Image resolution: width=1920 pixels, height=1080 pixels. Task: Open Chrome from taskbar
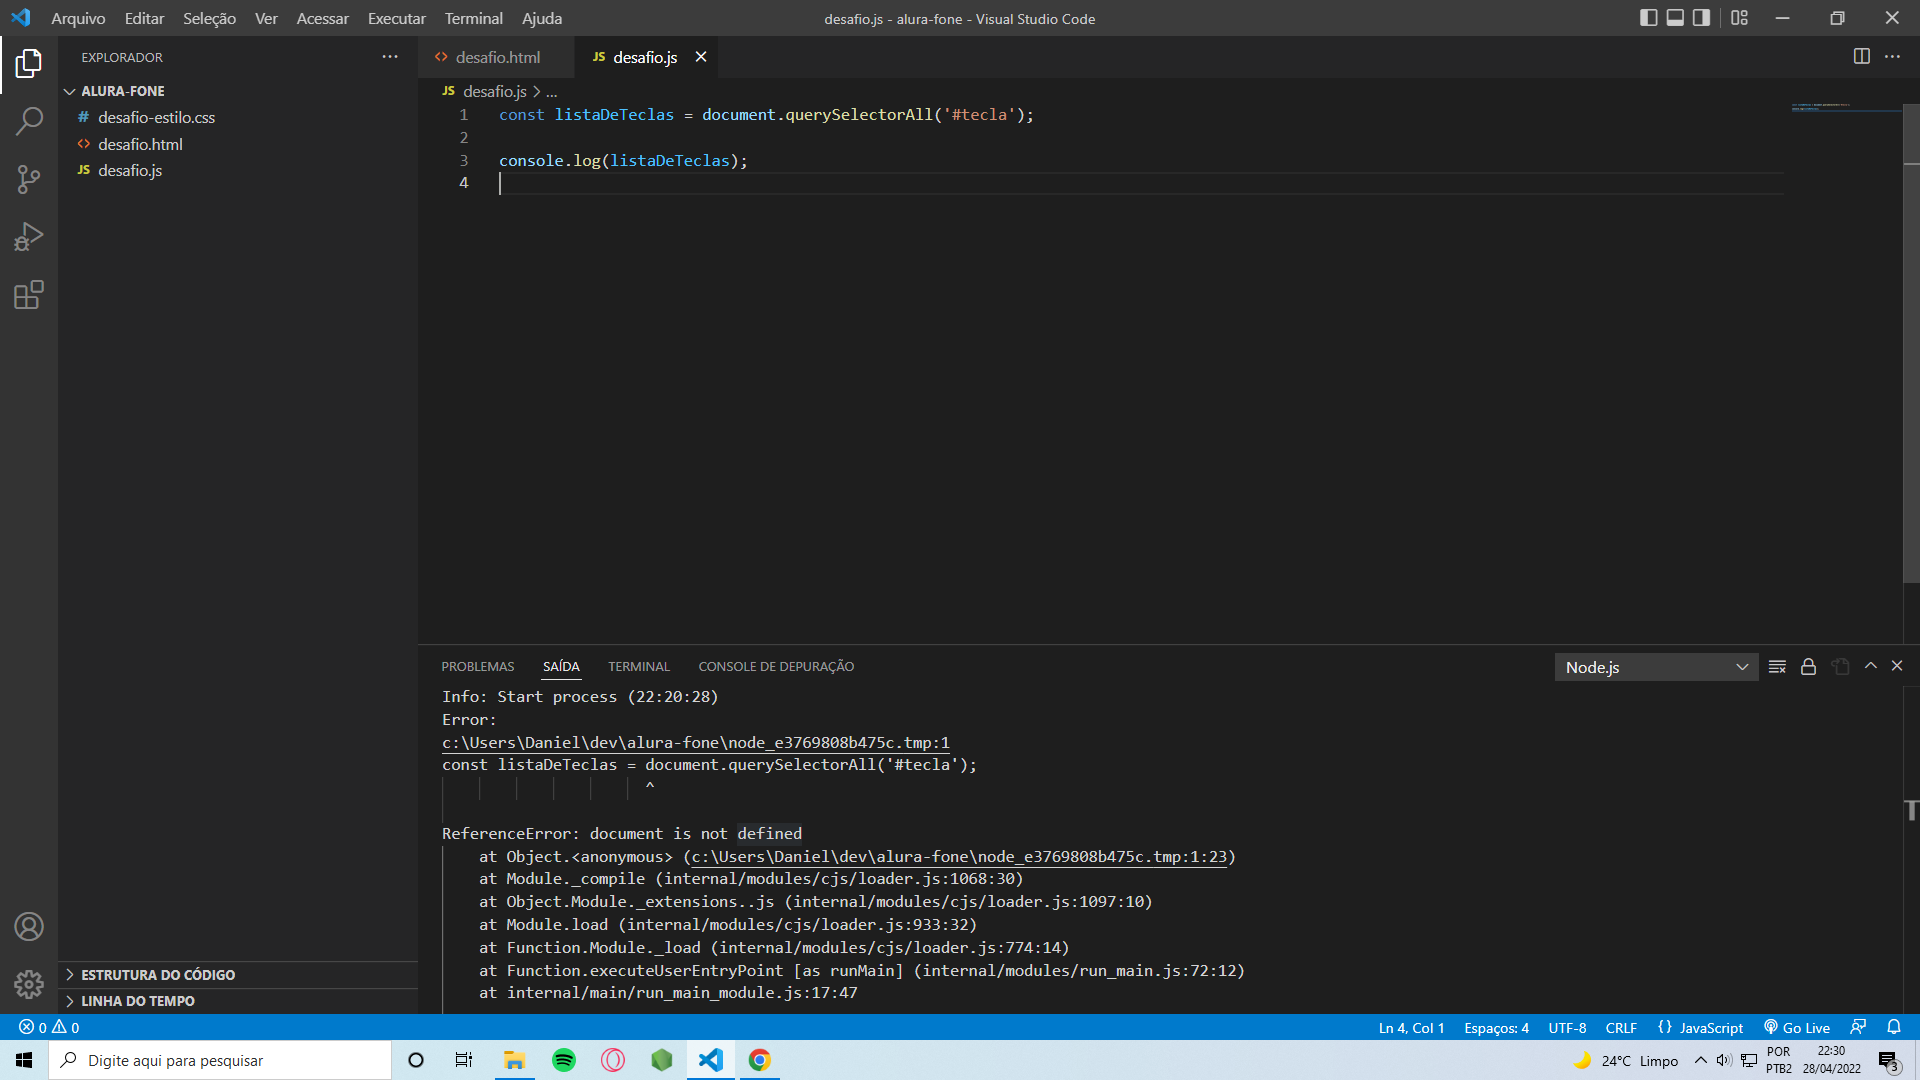coord(760,1060)
